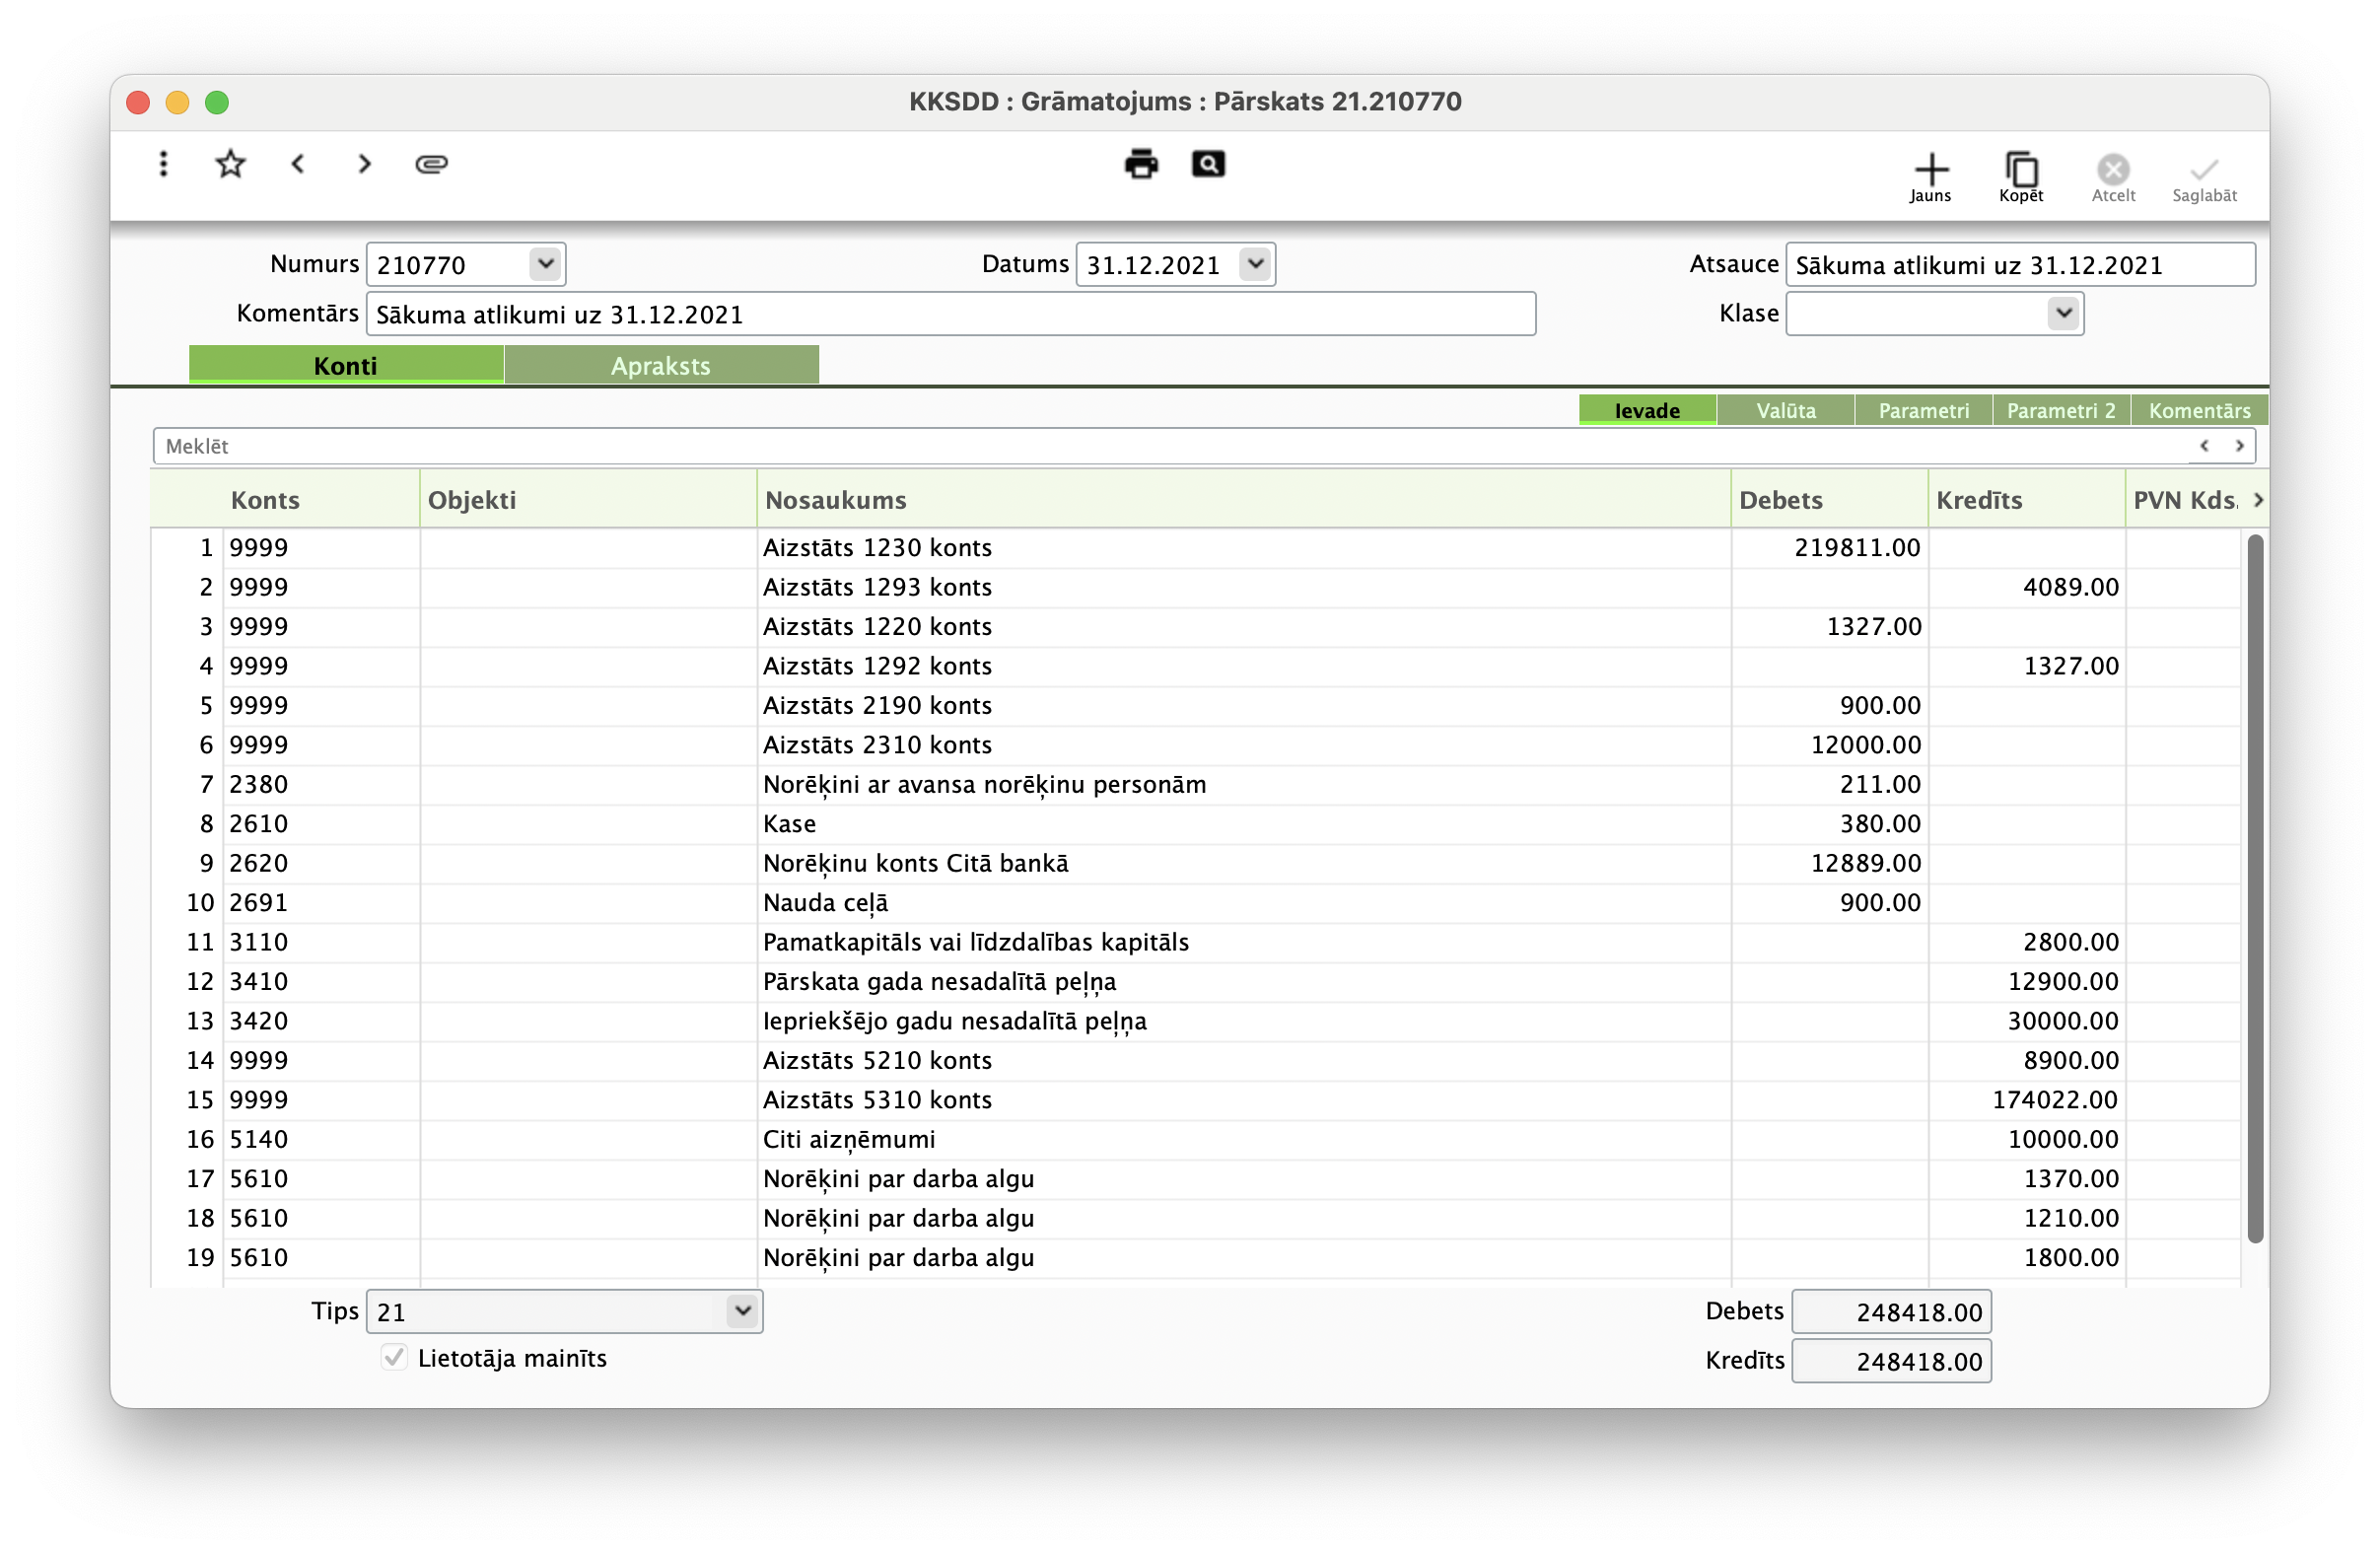Open attachments paperclip icon
Image resolution: width=2380 pixels, height=1554 pixels.
pos(431,164)
